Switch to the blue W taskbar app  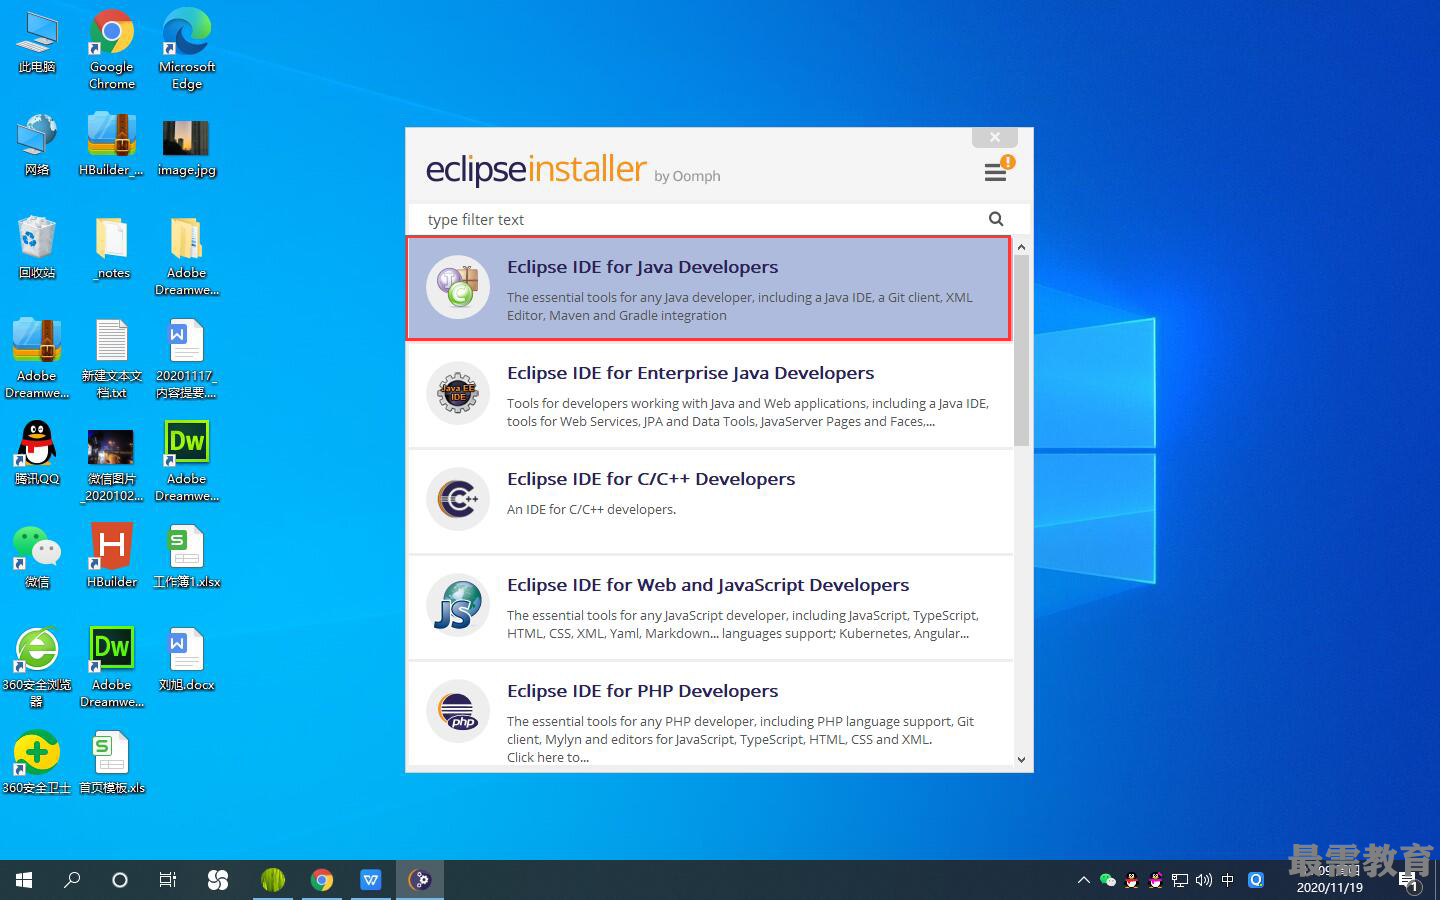pos(371,880)
